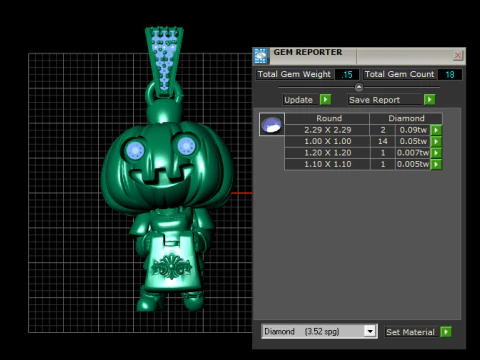Click the 0.05tw weight cell

(x=413, y=141)
